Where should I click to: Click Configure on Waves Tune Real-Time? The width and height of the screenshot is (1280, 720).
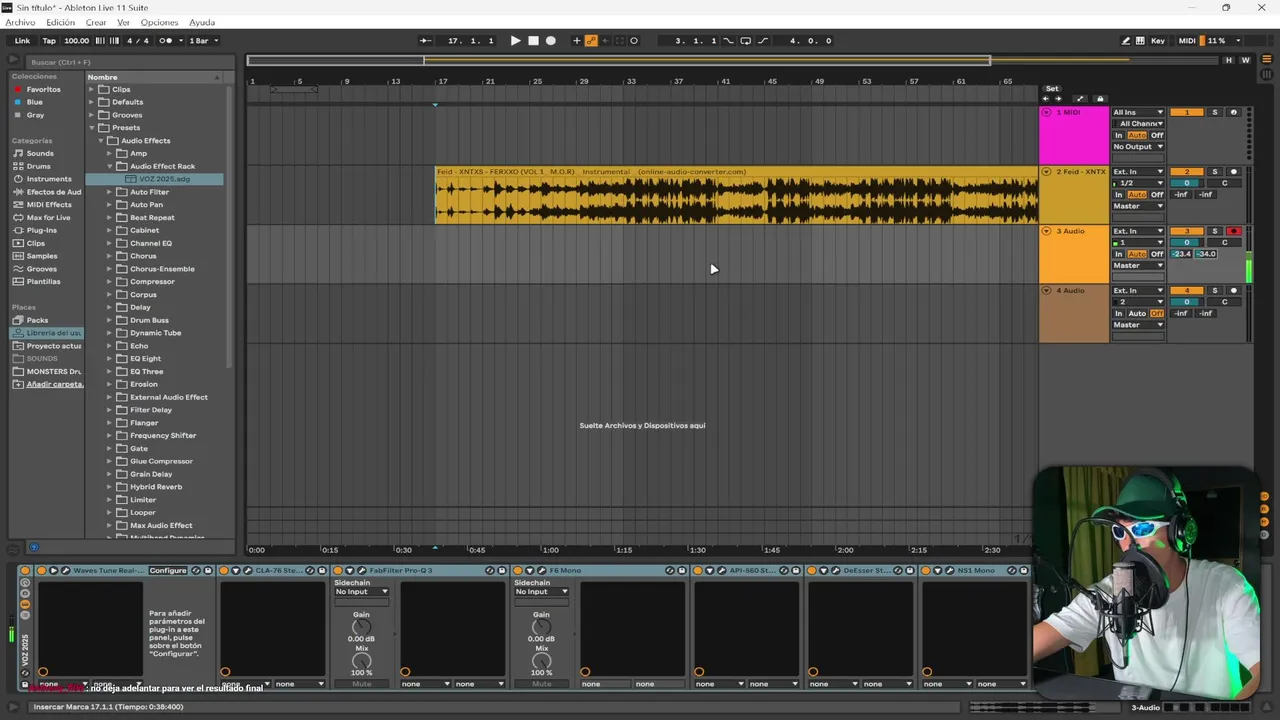[x=168, y=571]
